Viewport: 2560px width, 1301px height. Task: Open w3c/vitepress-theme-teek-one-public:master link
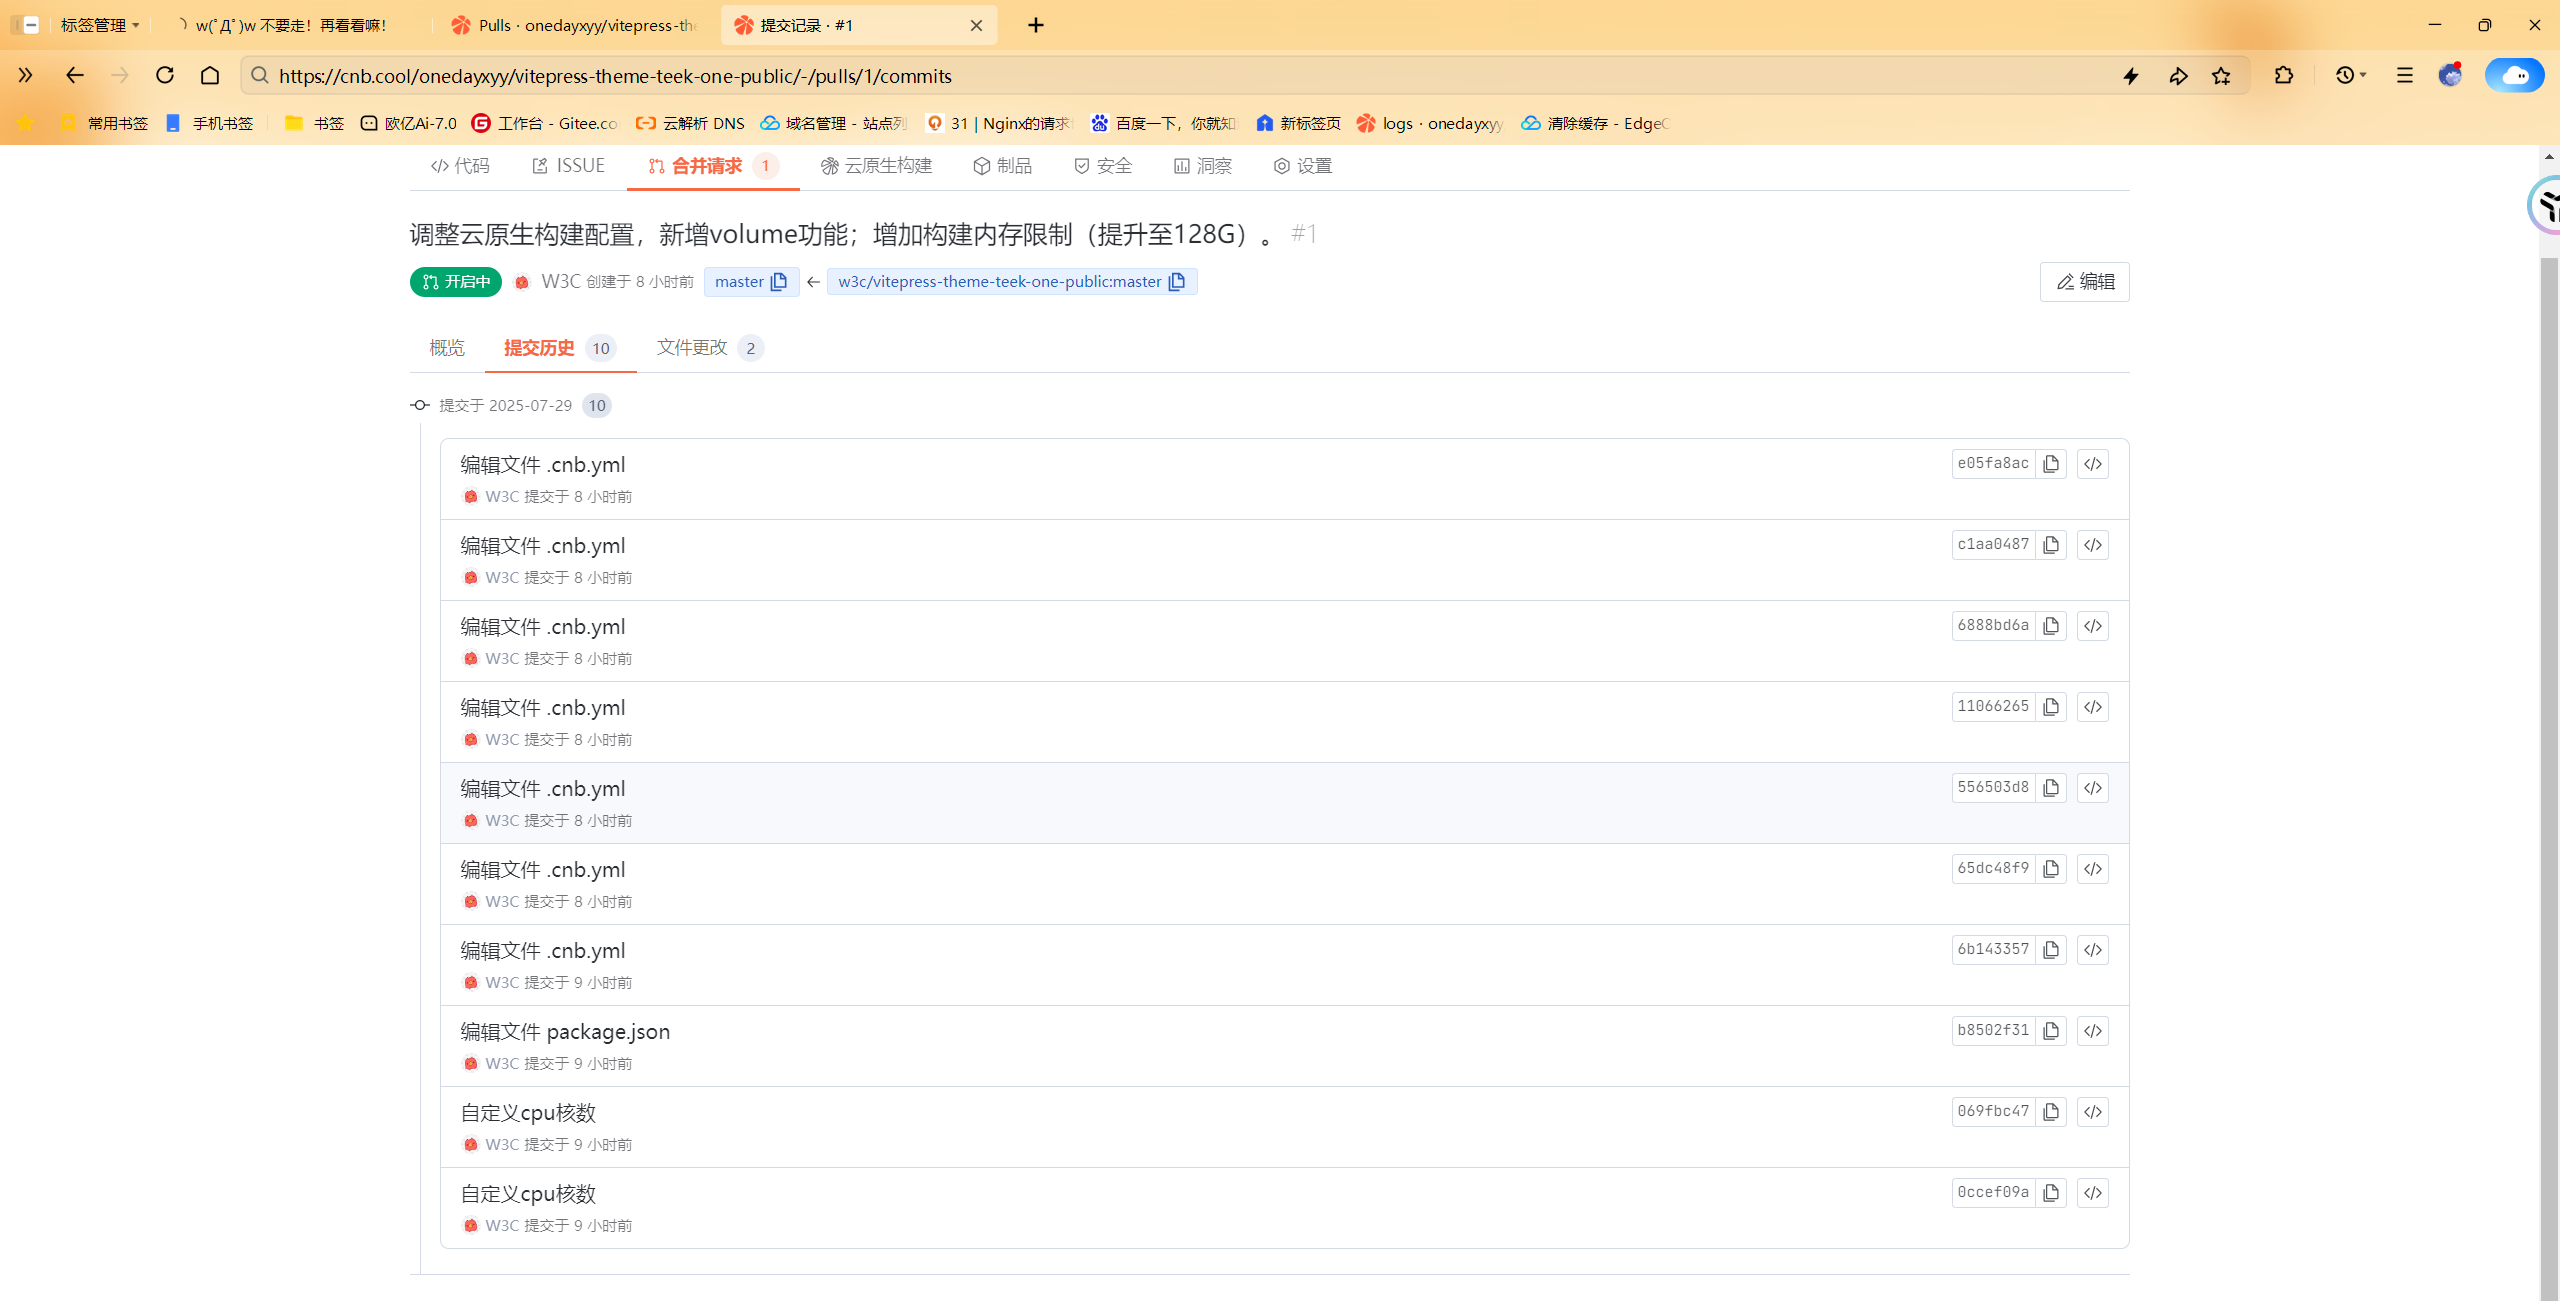click(1000, 282)
